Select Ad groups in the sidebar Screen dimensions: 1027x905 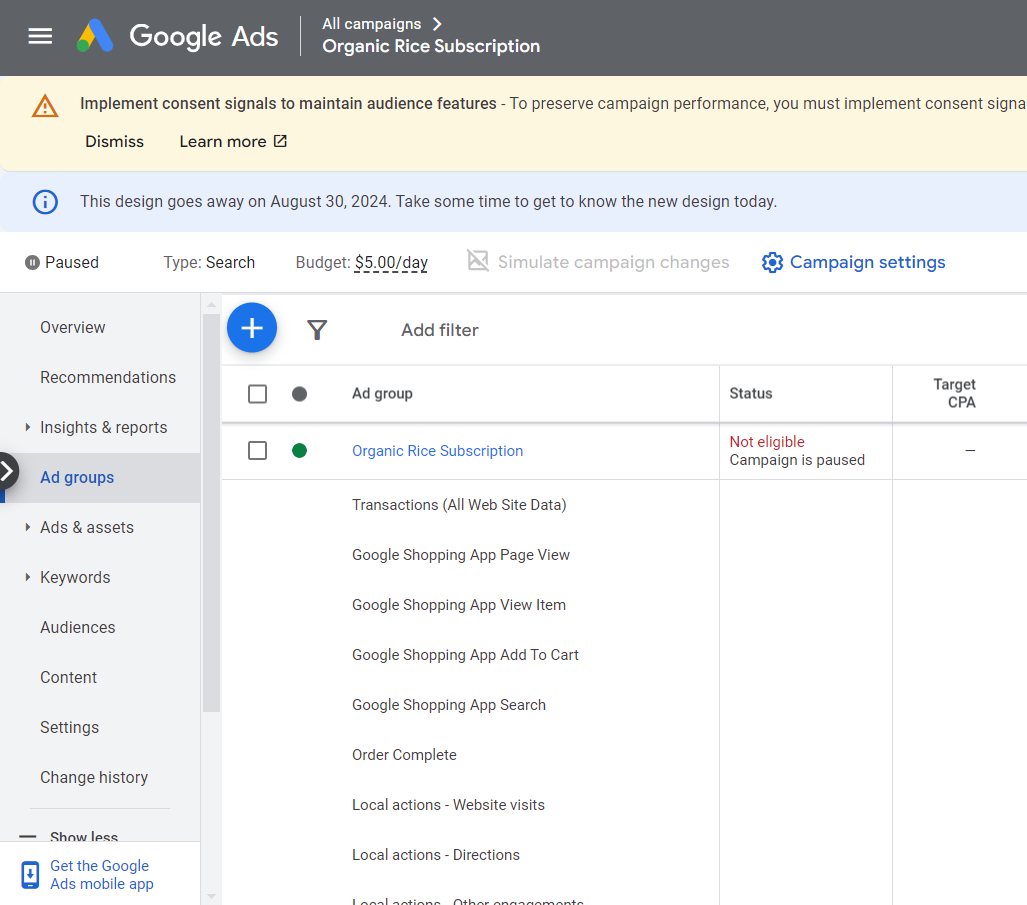(x=77, y=477)
